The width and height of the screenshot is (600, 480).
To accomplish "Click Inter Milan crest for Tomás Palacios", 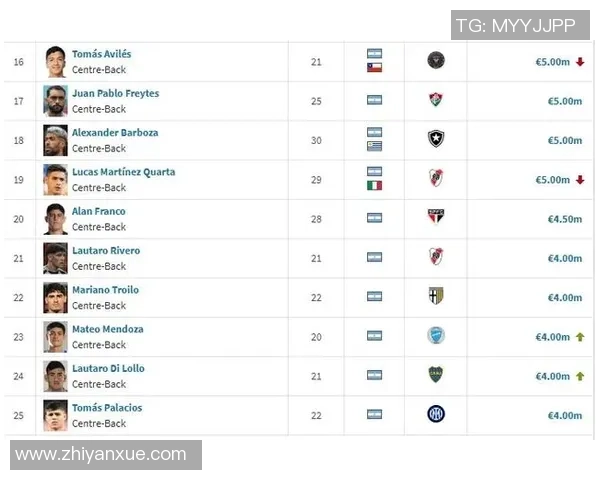I will pos(435,414).
